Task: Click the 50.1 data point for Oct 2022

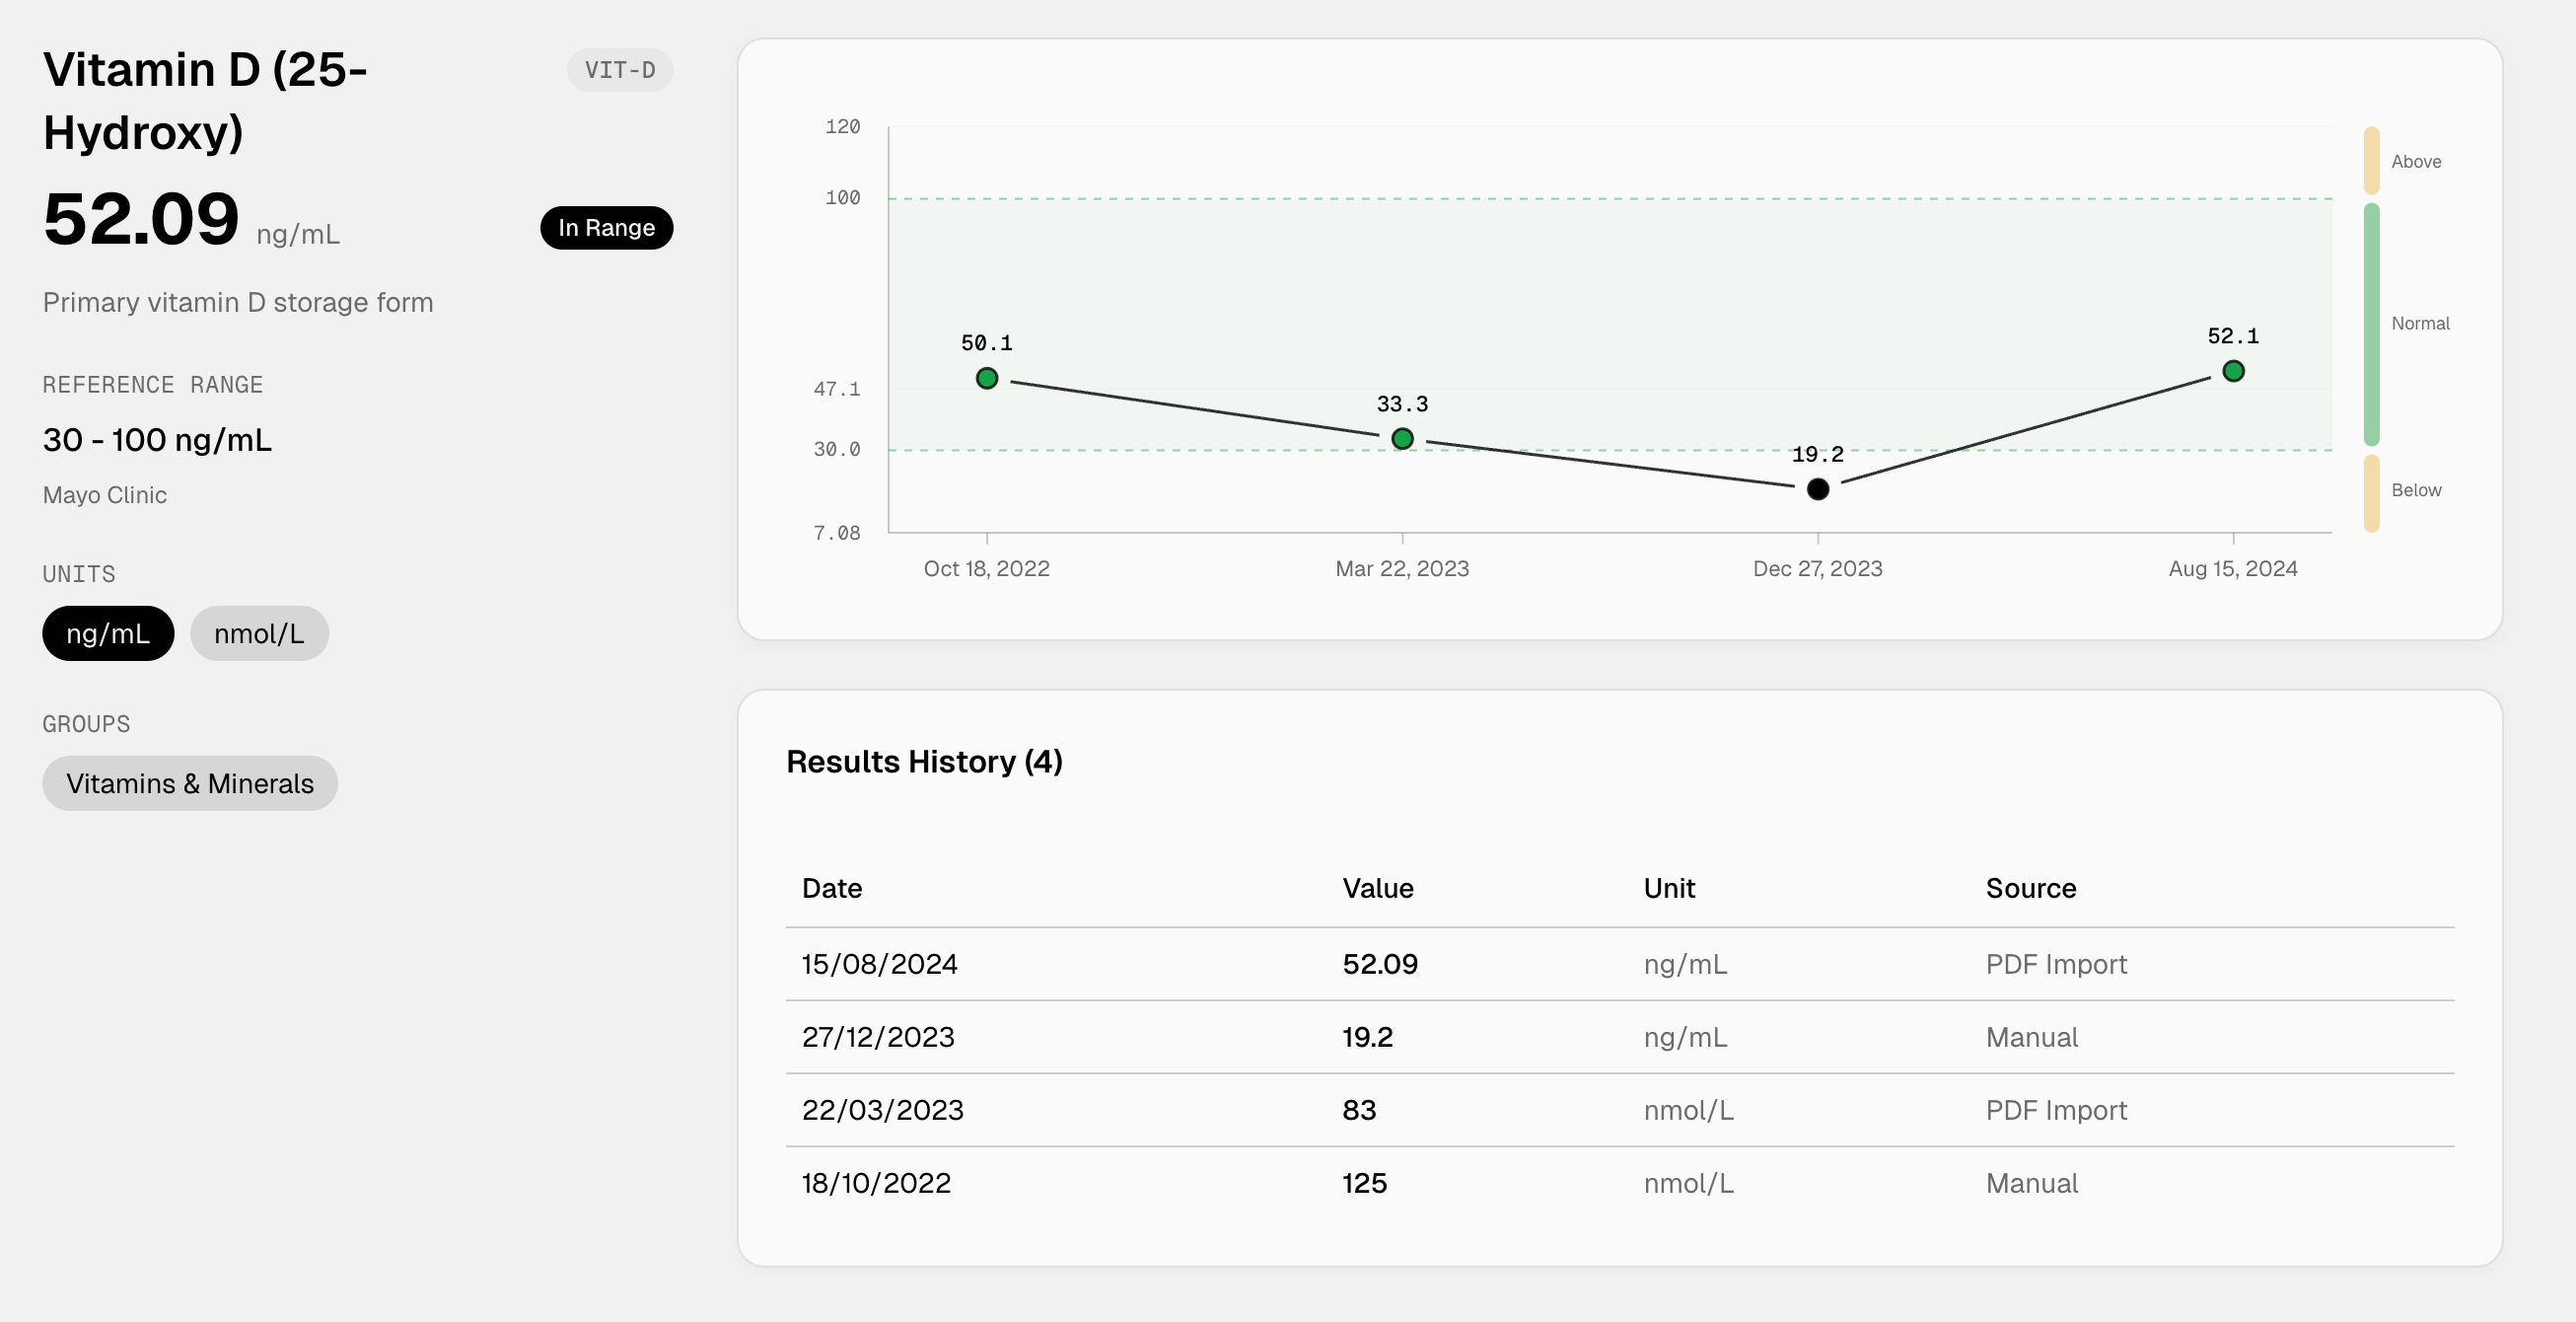Action: coord(987,378)
